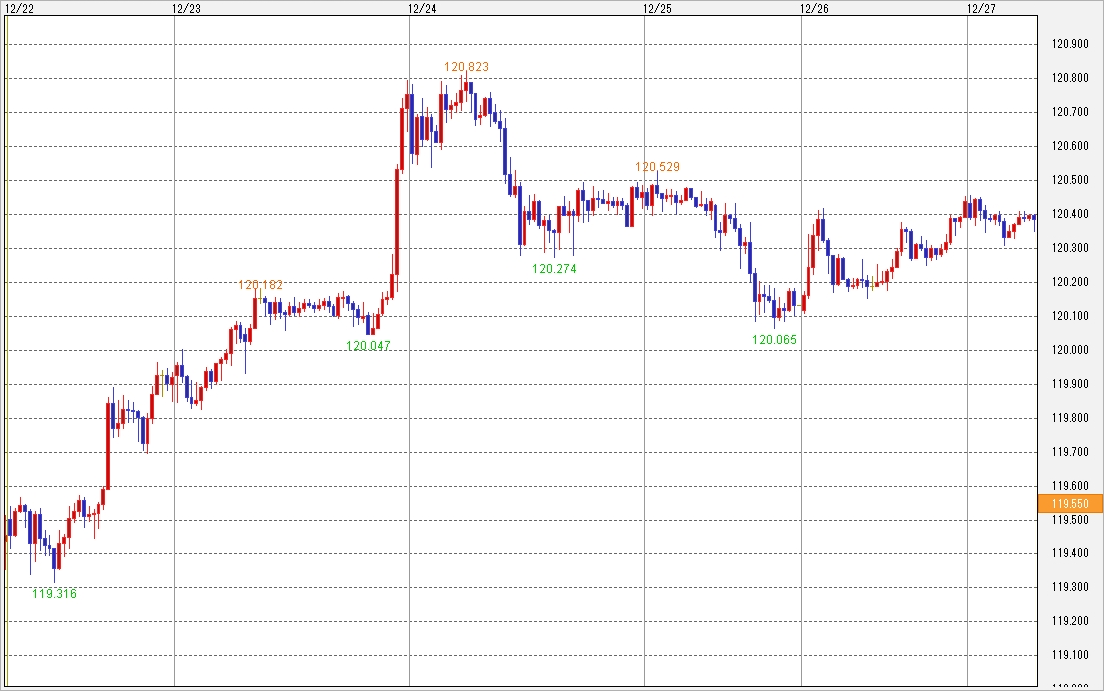The width and height of the screenshot is (1104, 691).
Task: Select the 12/27 date marker
Action: (981, 8)
